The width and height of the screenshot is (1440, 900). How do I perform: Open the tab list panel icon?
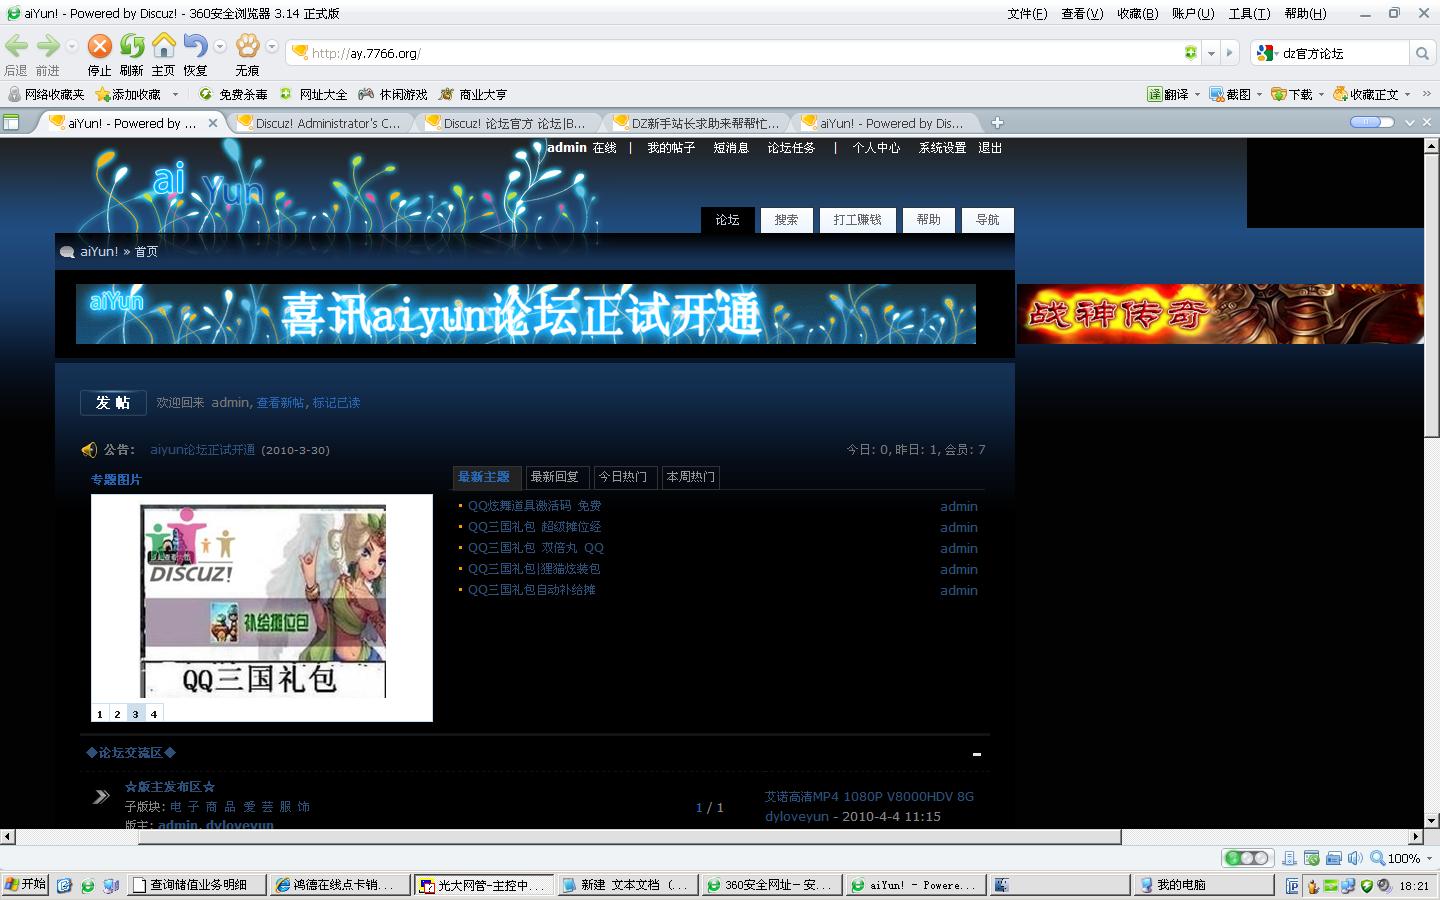[11, 123]
